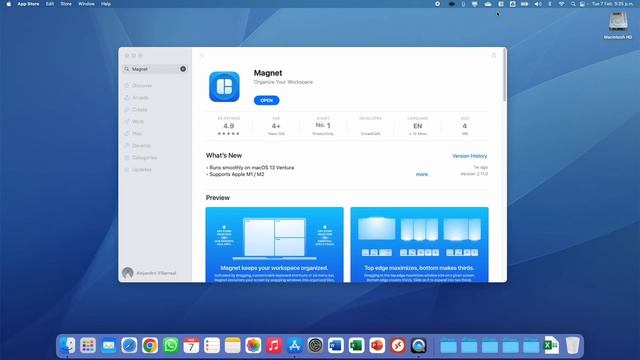
Task: Open Bluetooth status in menu bar
Action: point(550,4)
